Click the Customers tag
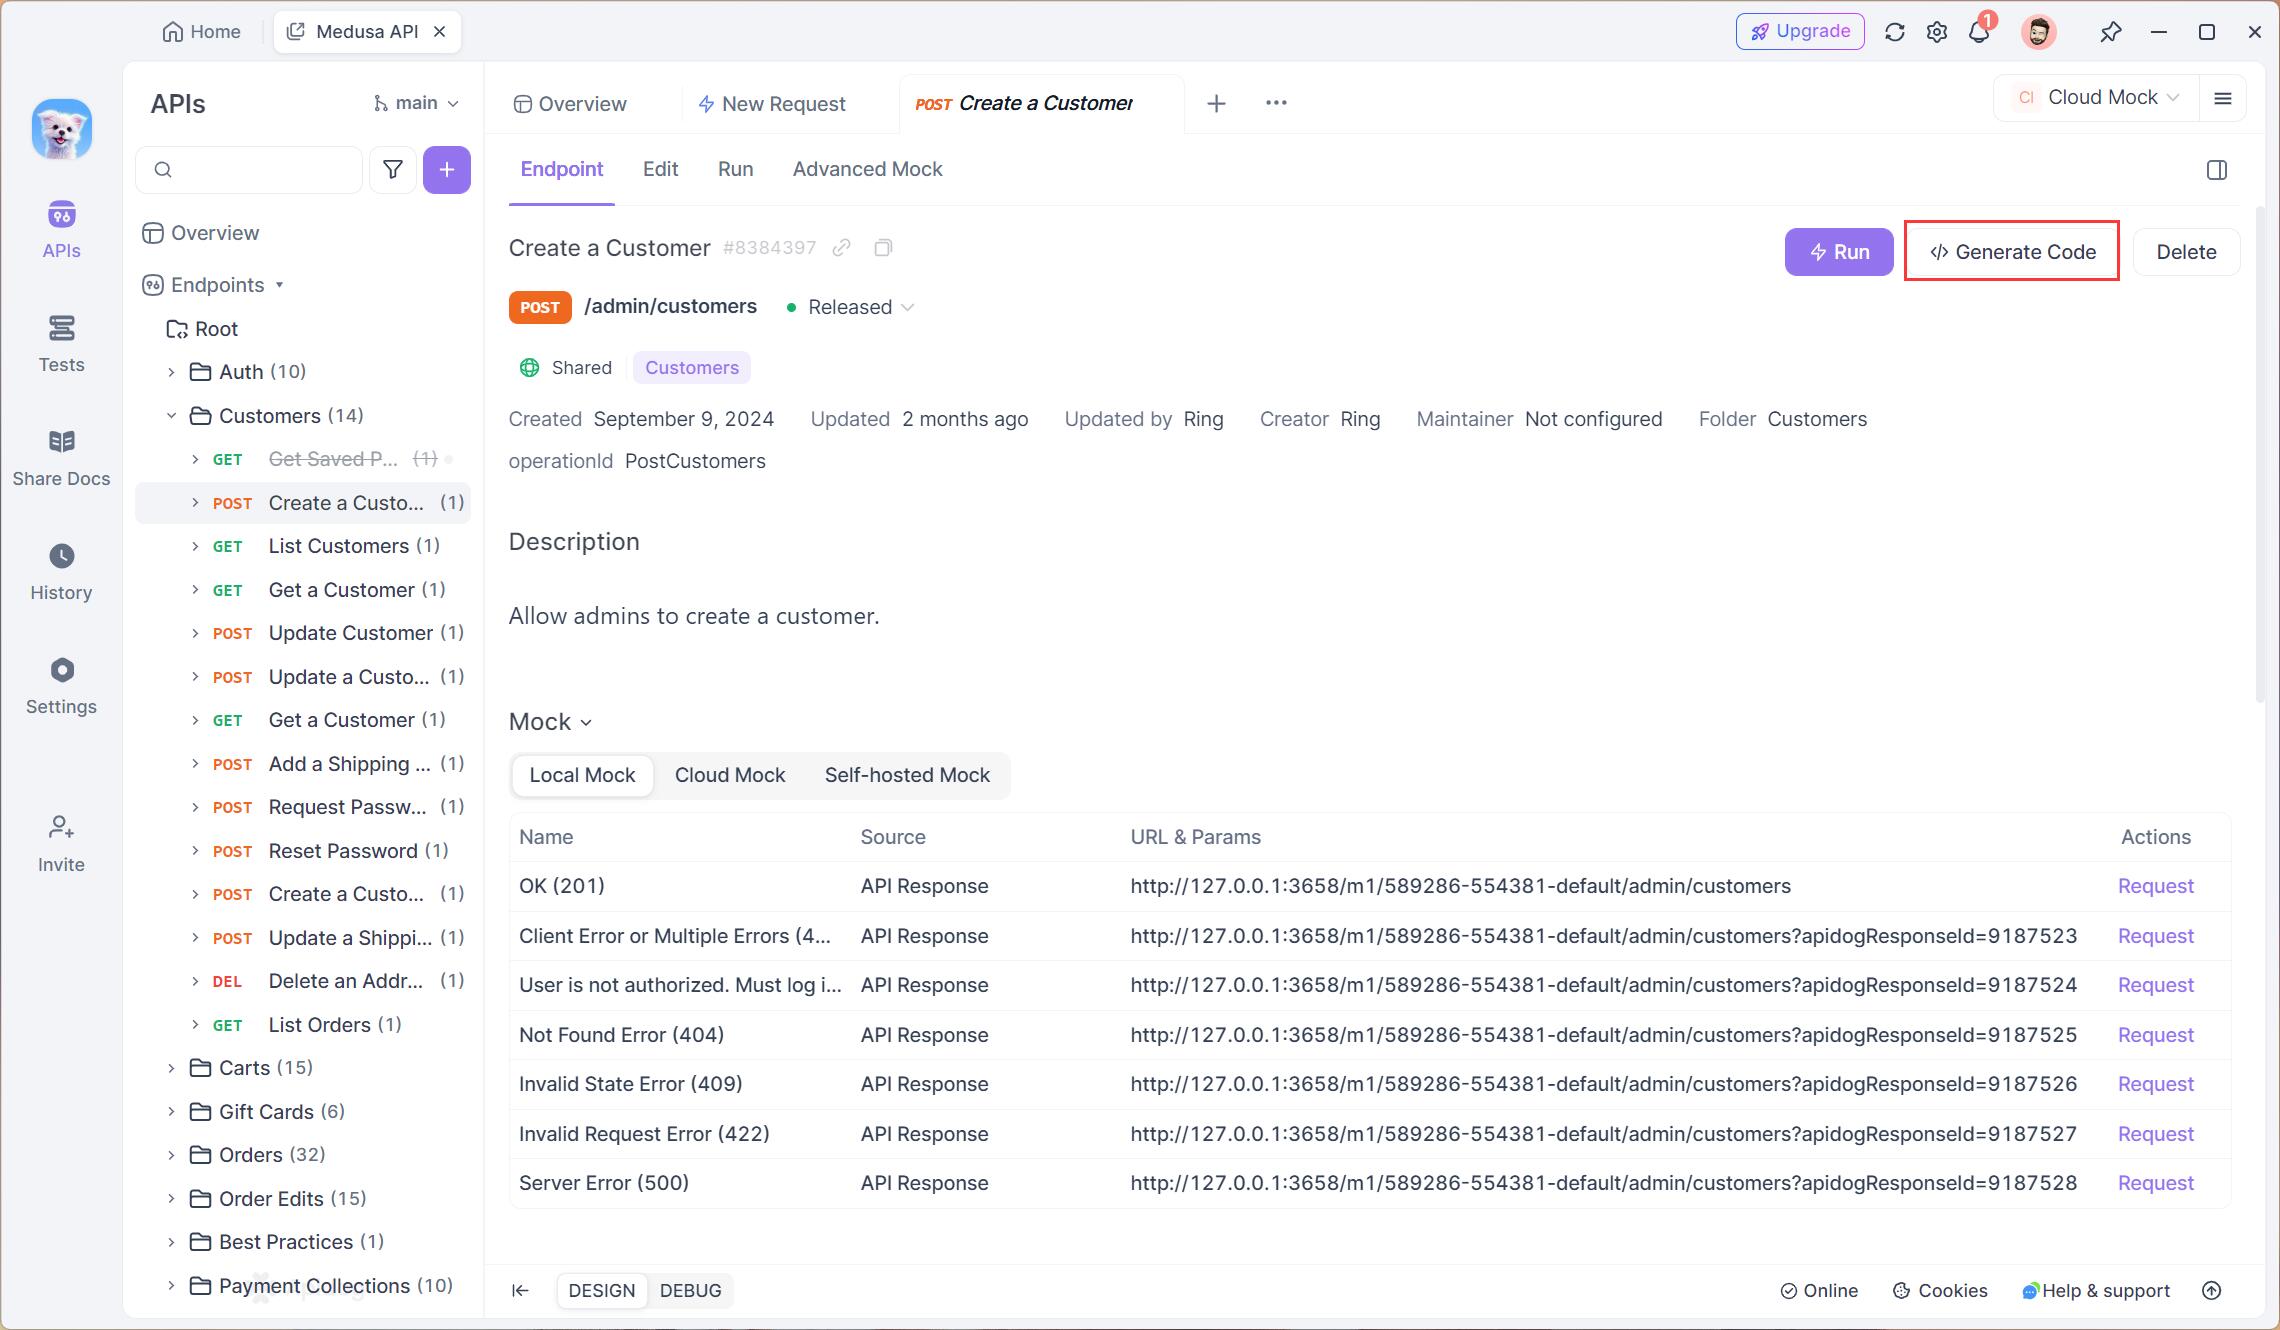 (692, 368)
